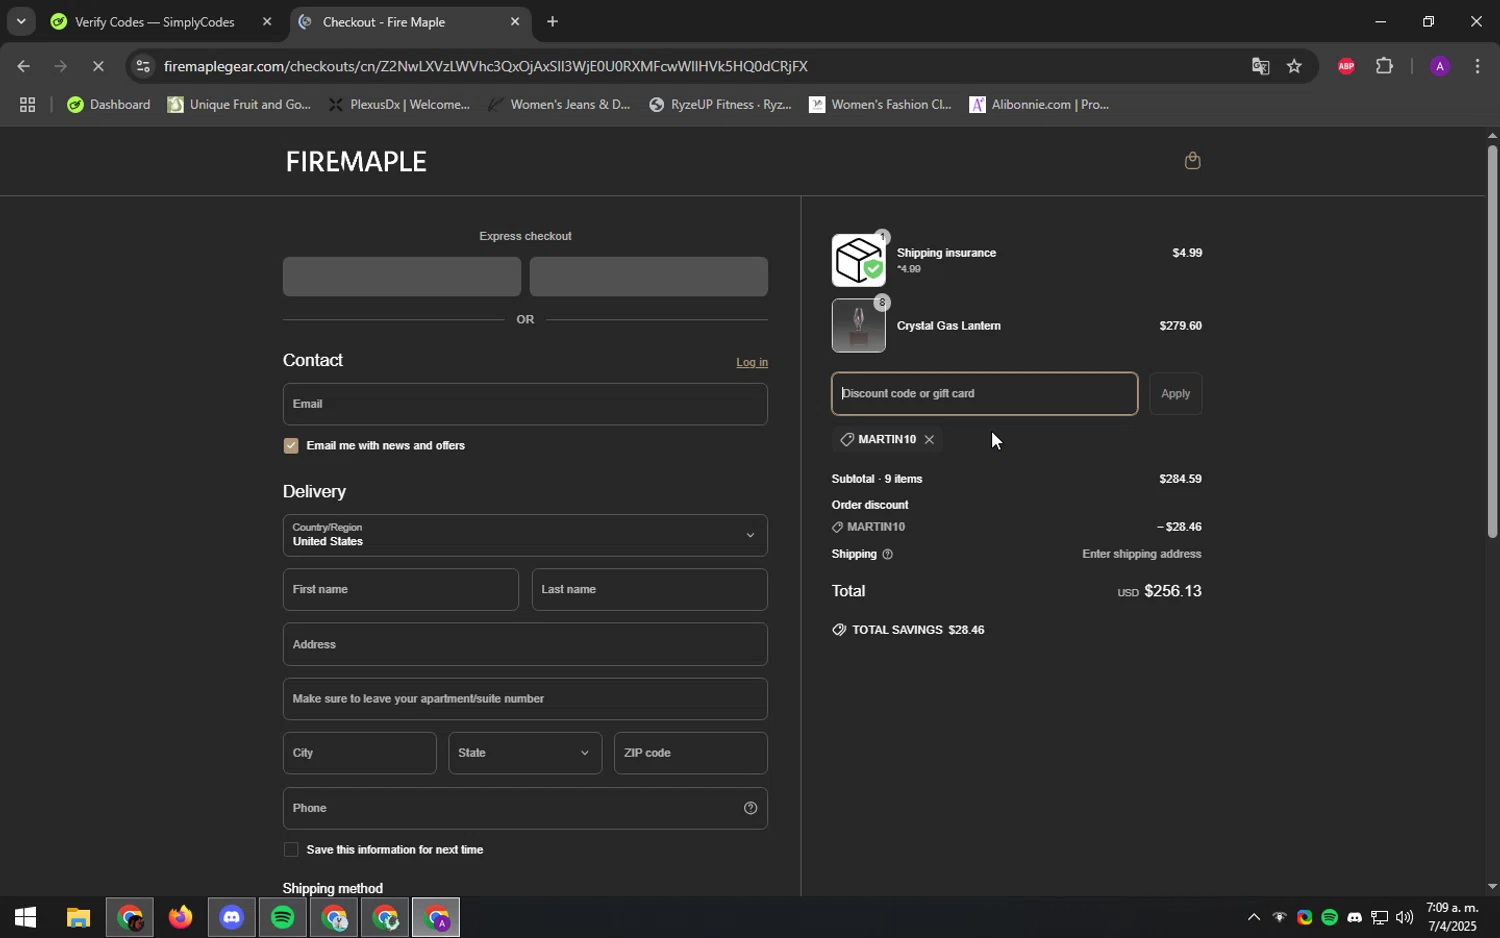Click the Email input field
The height and width of the screenshot is (938, 1500).
pyautogui.click(x=525, y=404)
